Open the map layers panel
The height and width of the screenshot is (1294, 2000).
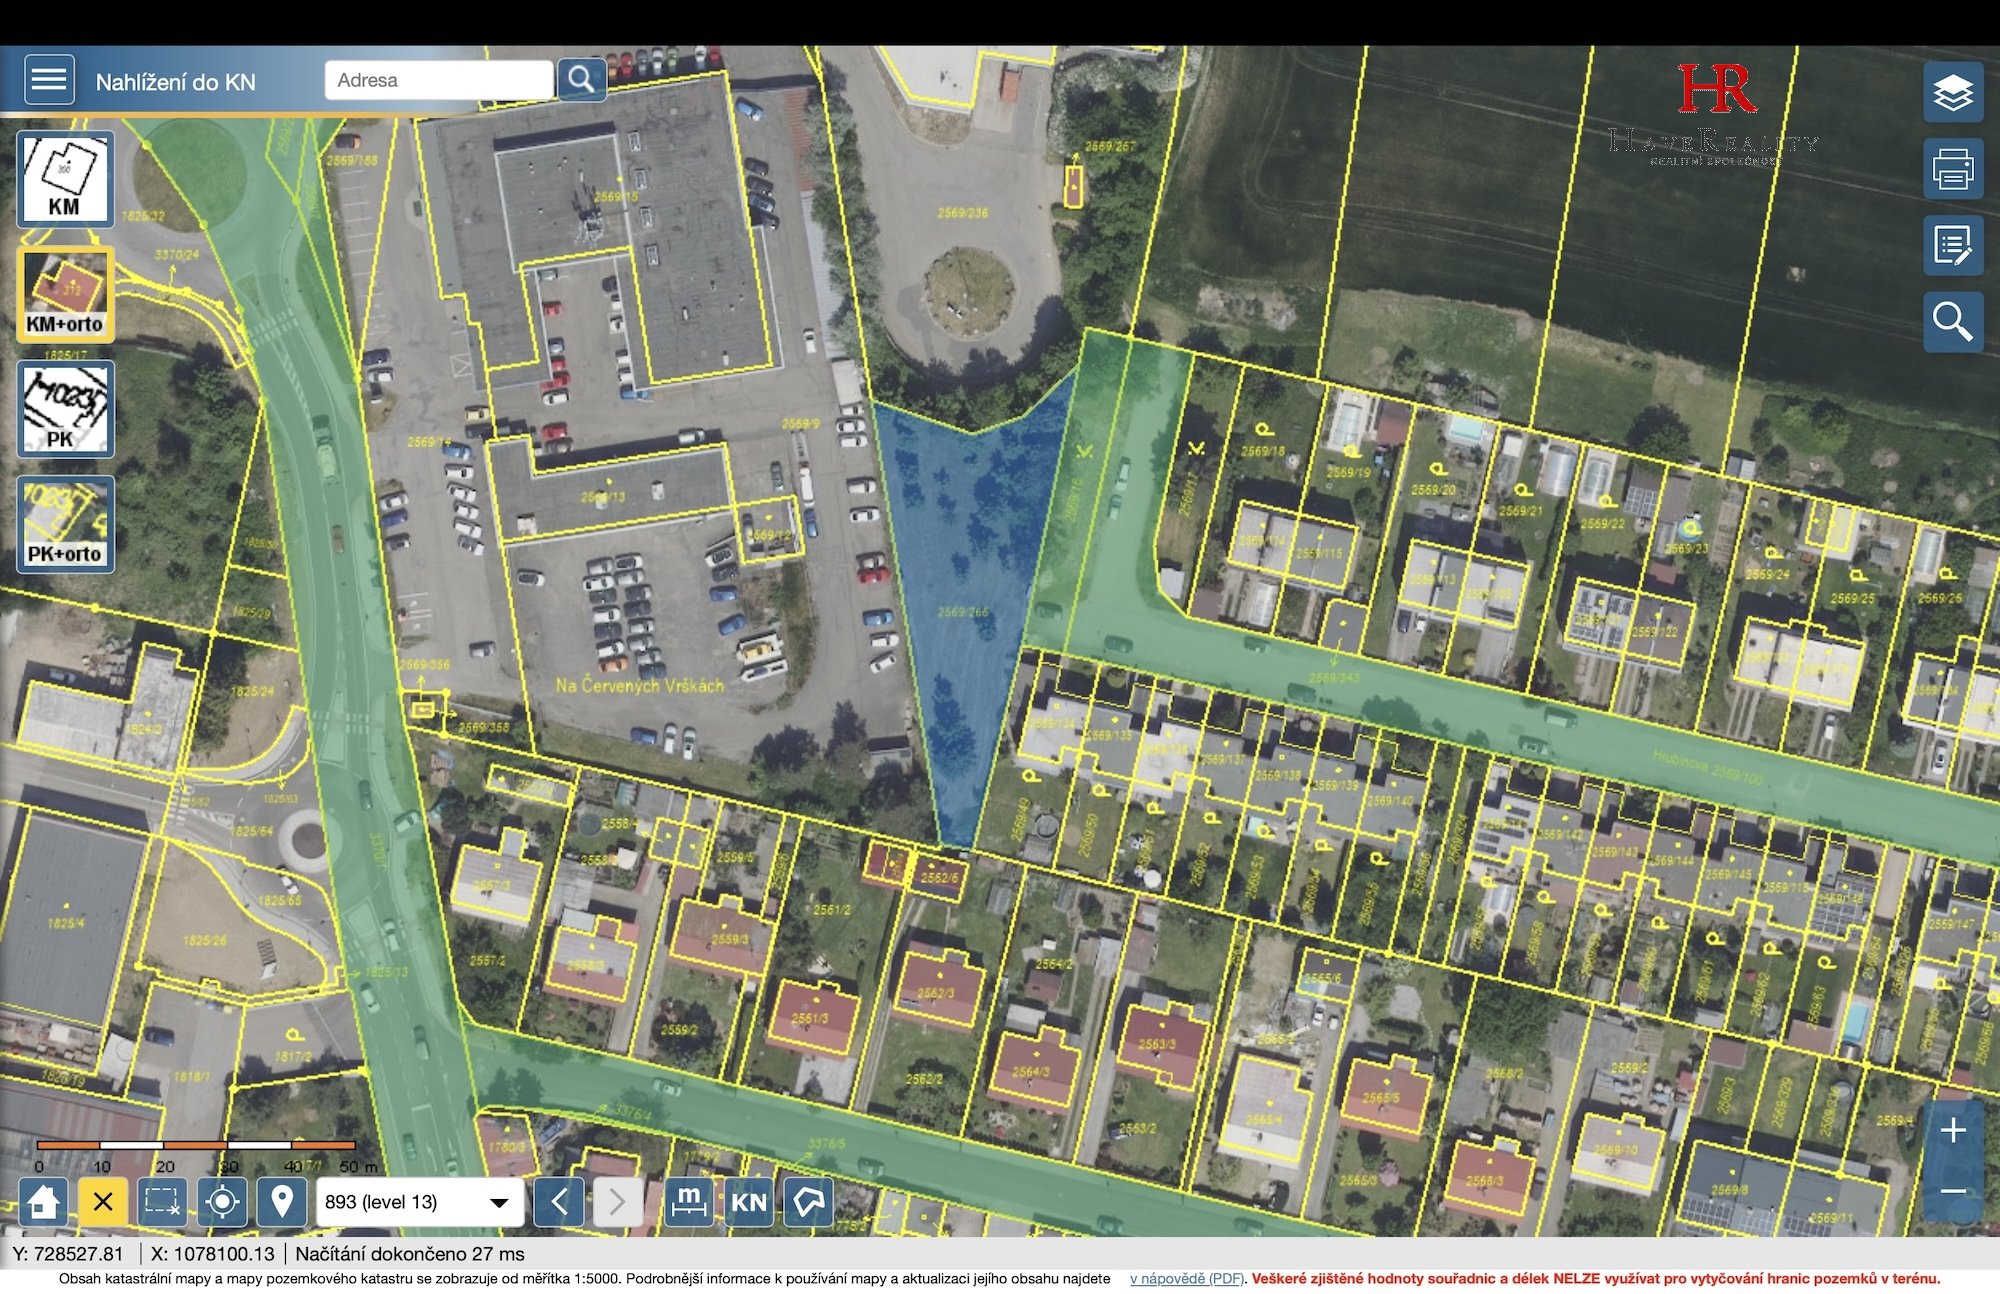[x=1952, y=93]
